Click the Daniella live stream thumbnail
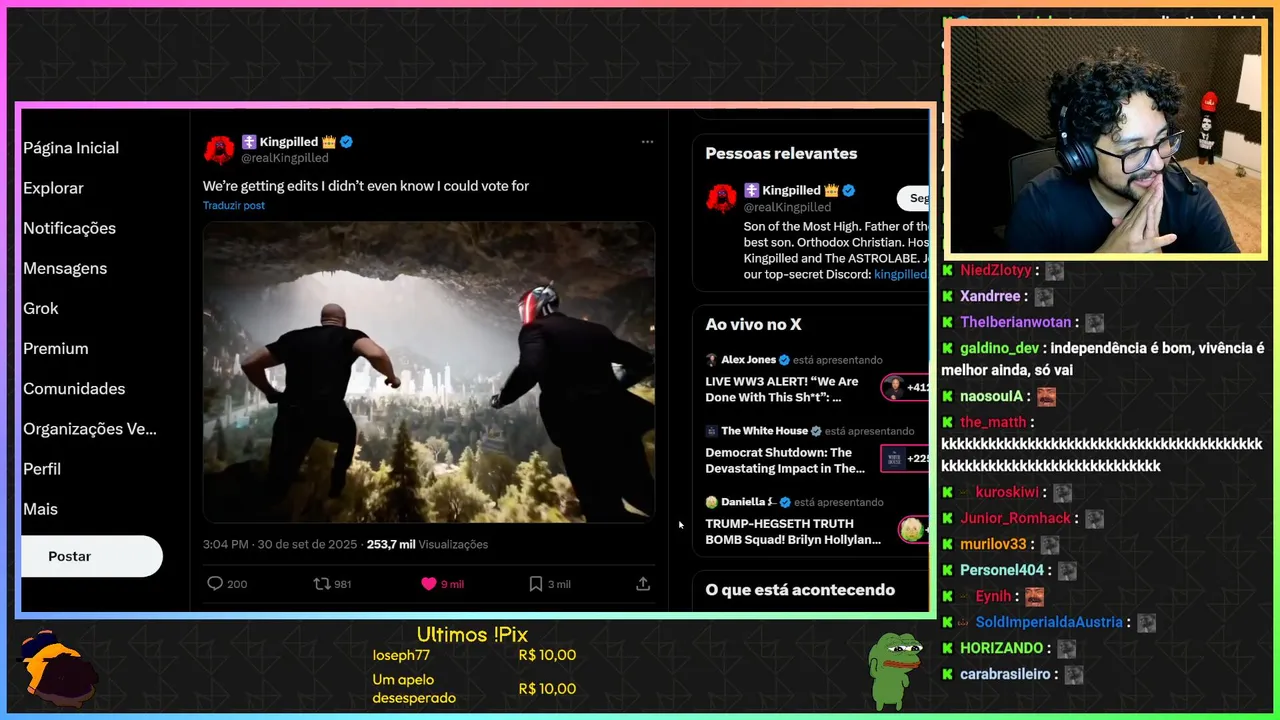 (x=913, y=529)
